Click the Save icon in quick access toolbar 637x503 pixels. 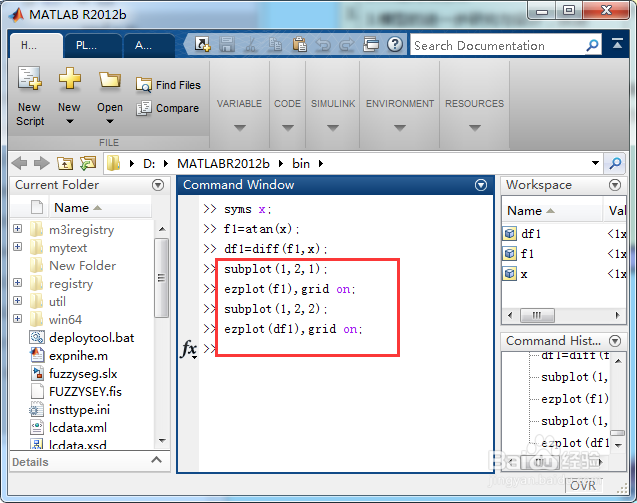point(227,44)
